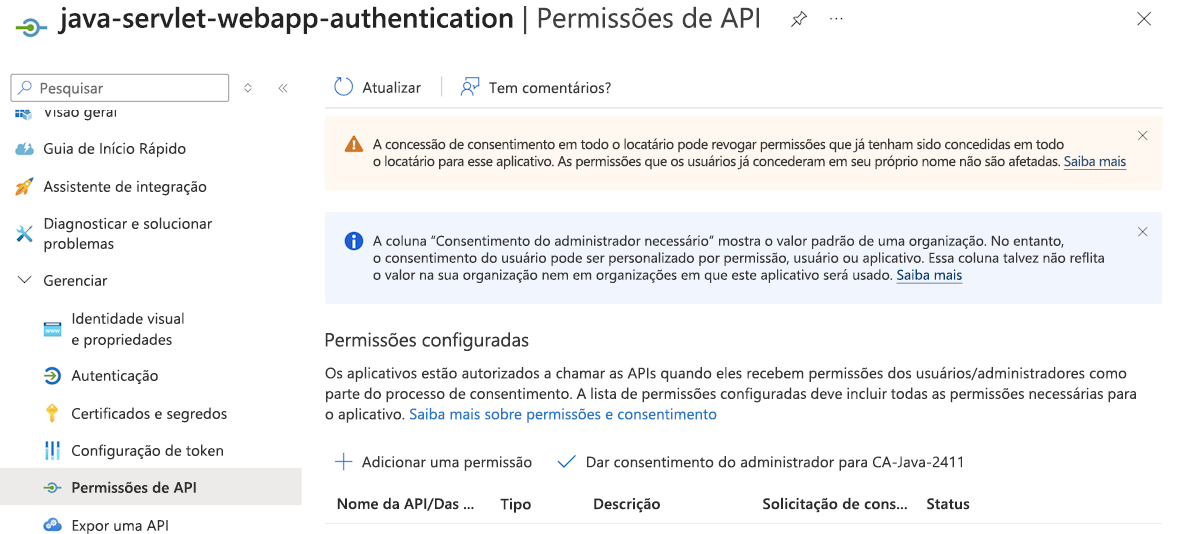Dar consentimento do administrador para CA-Java-2411

tap(775, 462)
